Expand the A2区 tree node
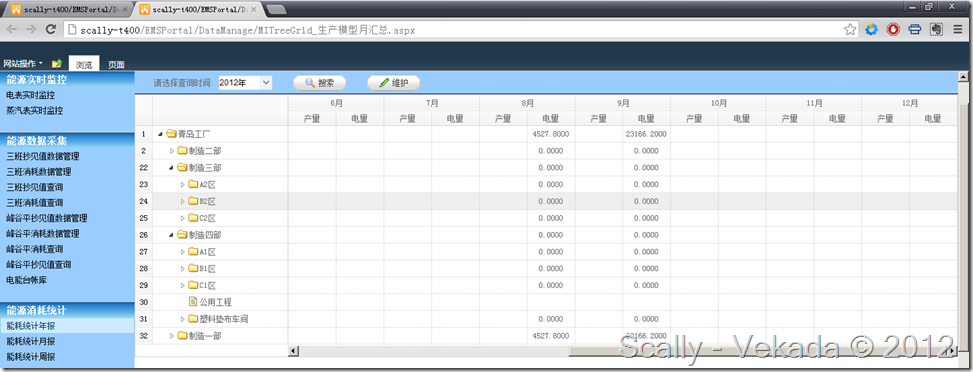 pos(182,184)
